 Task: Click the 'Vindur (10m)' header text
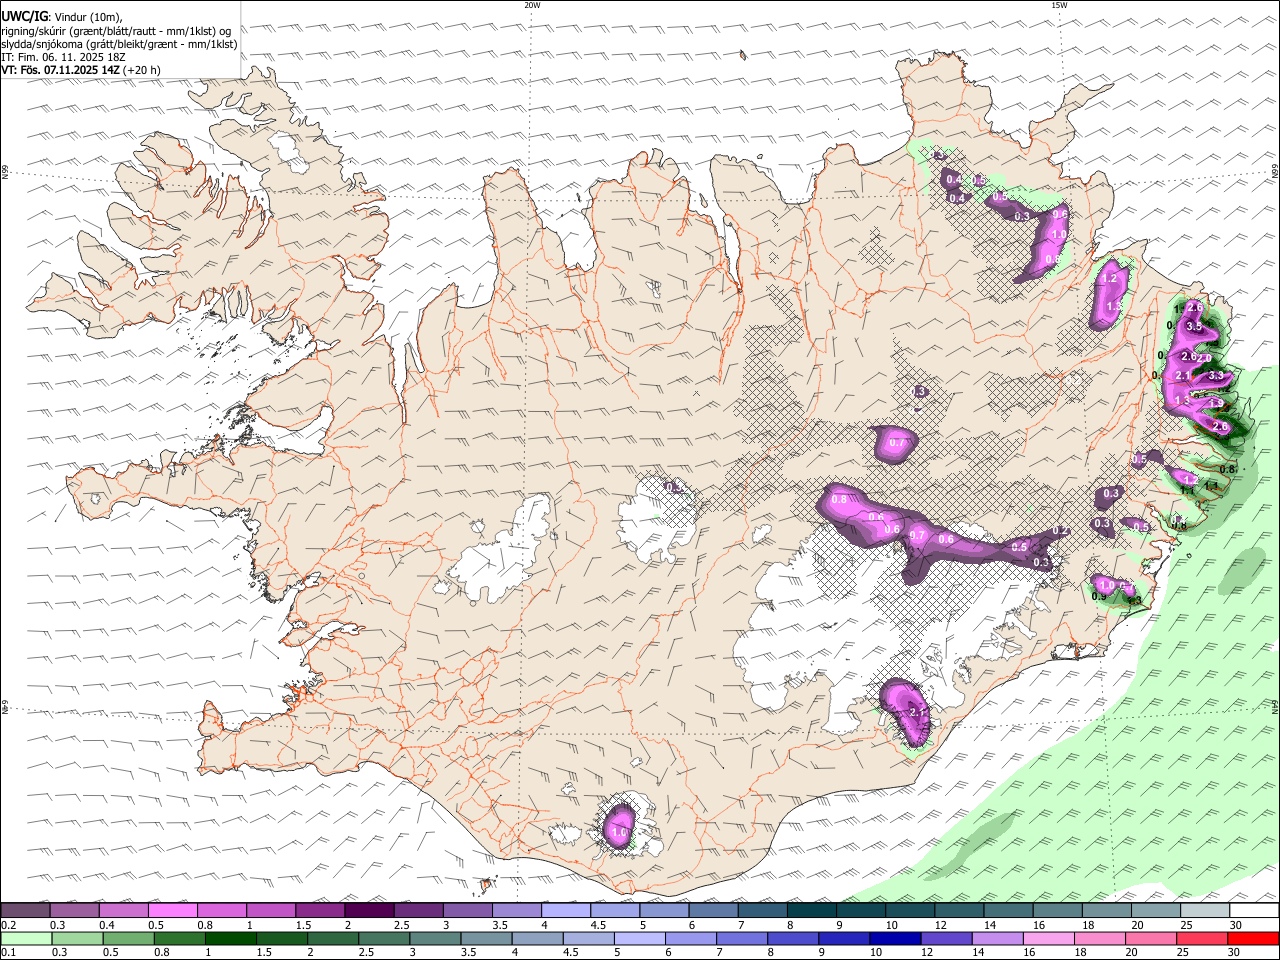87,17
